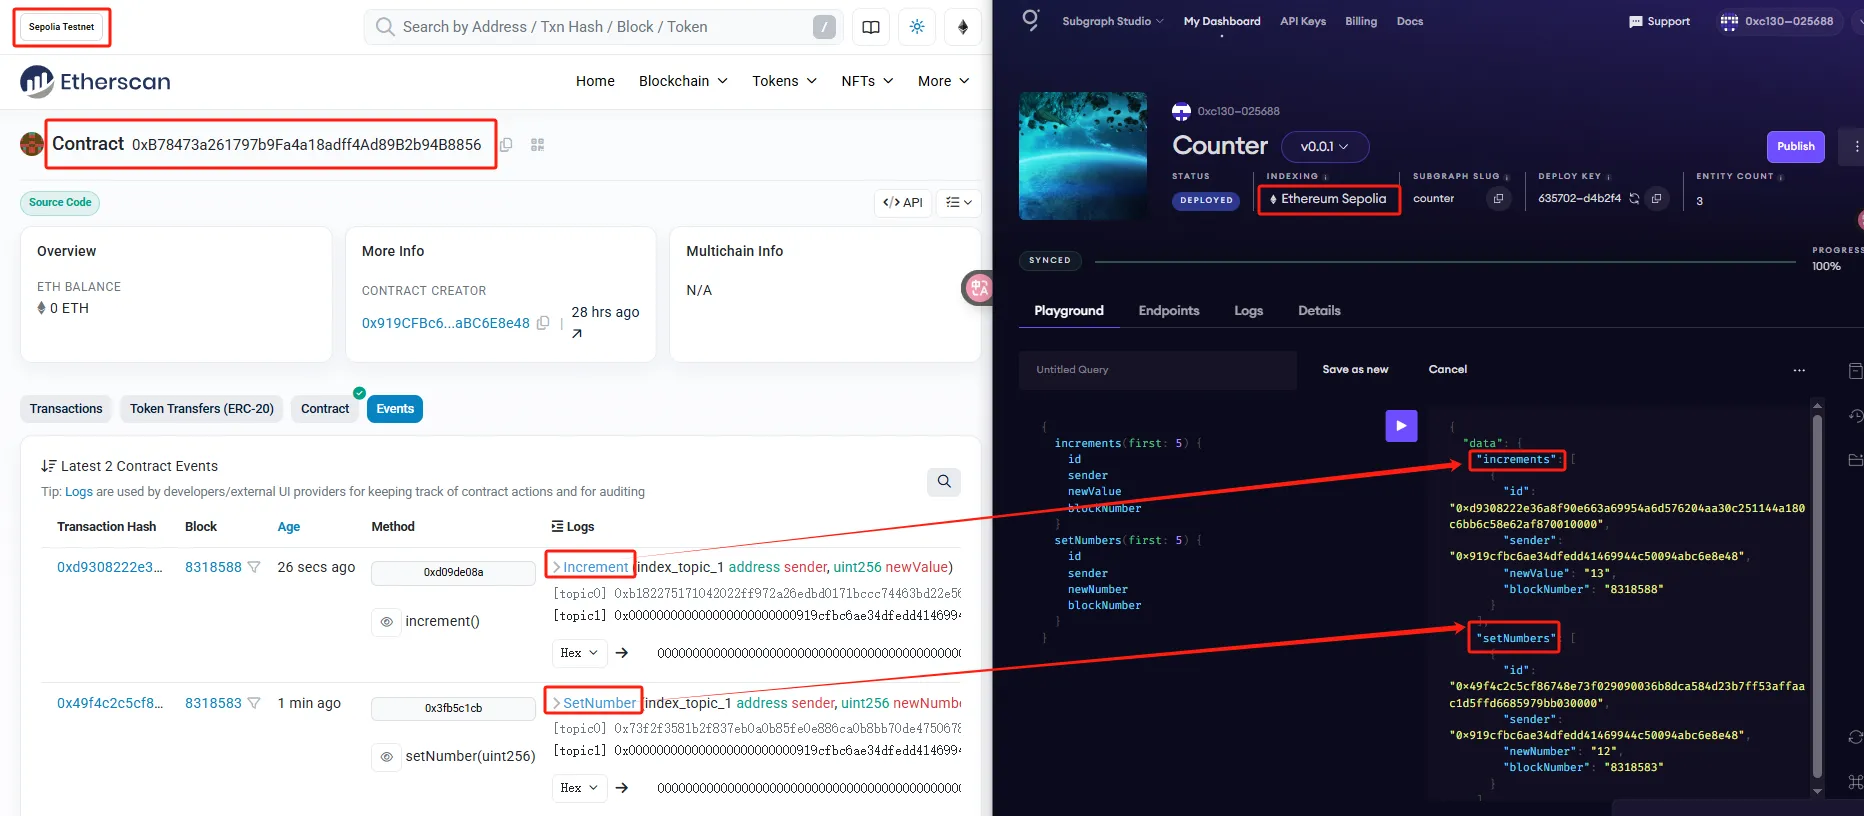Click the Ethereum diamond network icon
Screen dimensions: 1864x816
[963, 27]
